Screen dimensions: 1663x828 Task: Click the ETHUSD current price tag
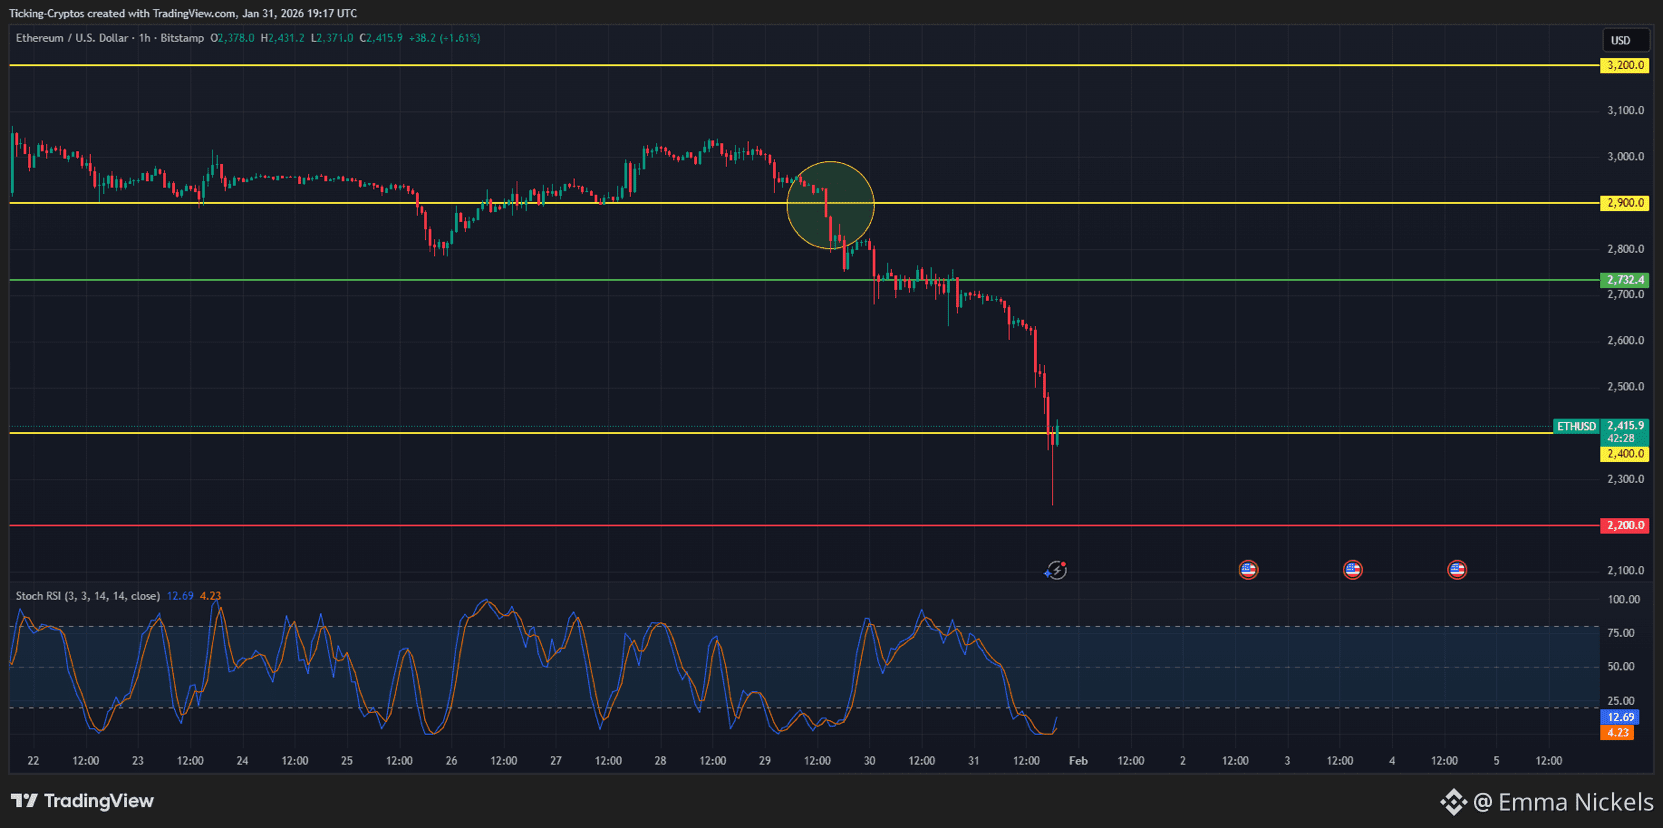point(1577,427)
